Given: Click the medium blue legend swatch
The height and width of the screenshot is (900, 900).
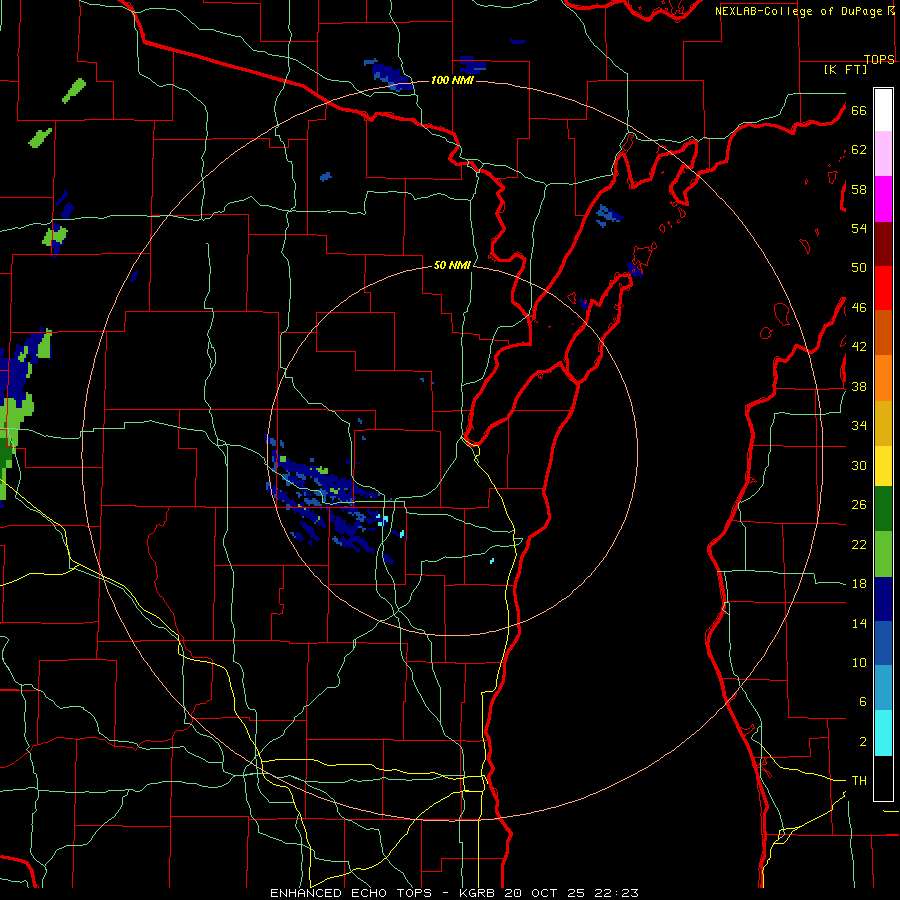Looking at the screenshot, I should pos(883,643).
